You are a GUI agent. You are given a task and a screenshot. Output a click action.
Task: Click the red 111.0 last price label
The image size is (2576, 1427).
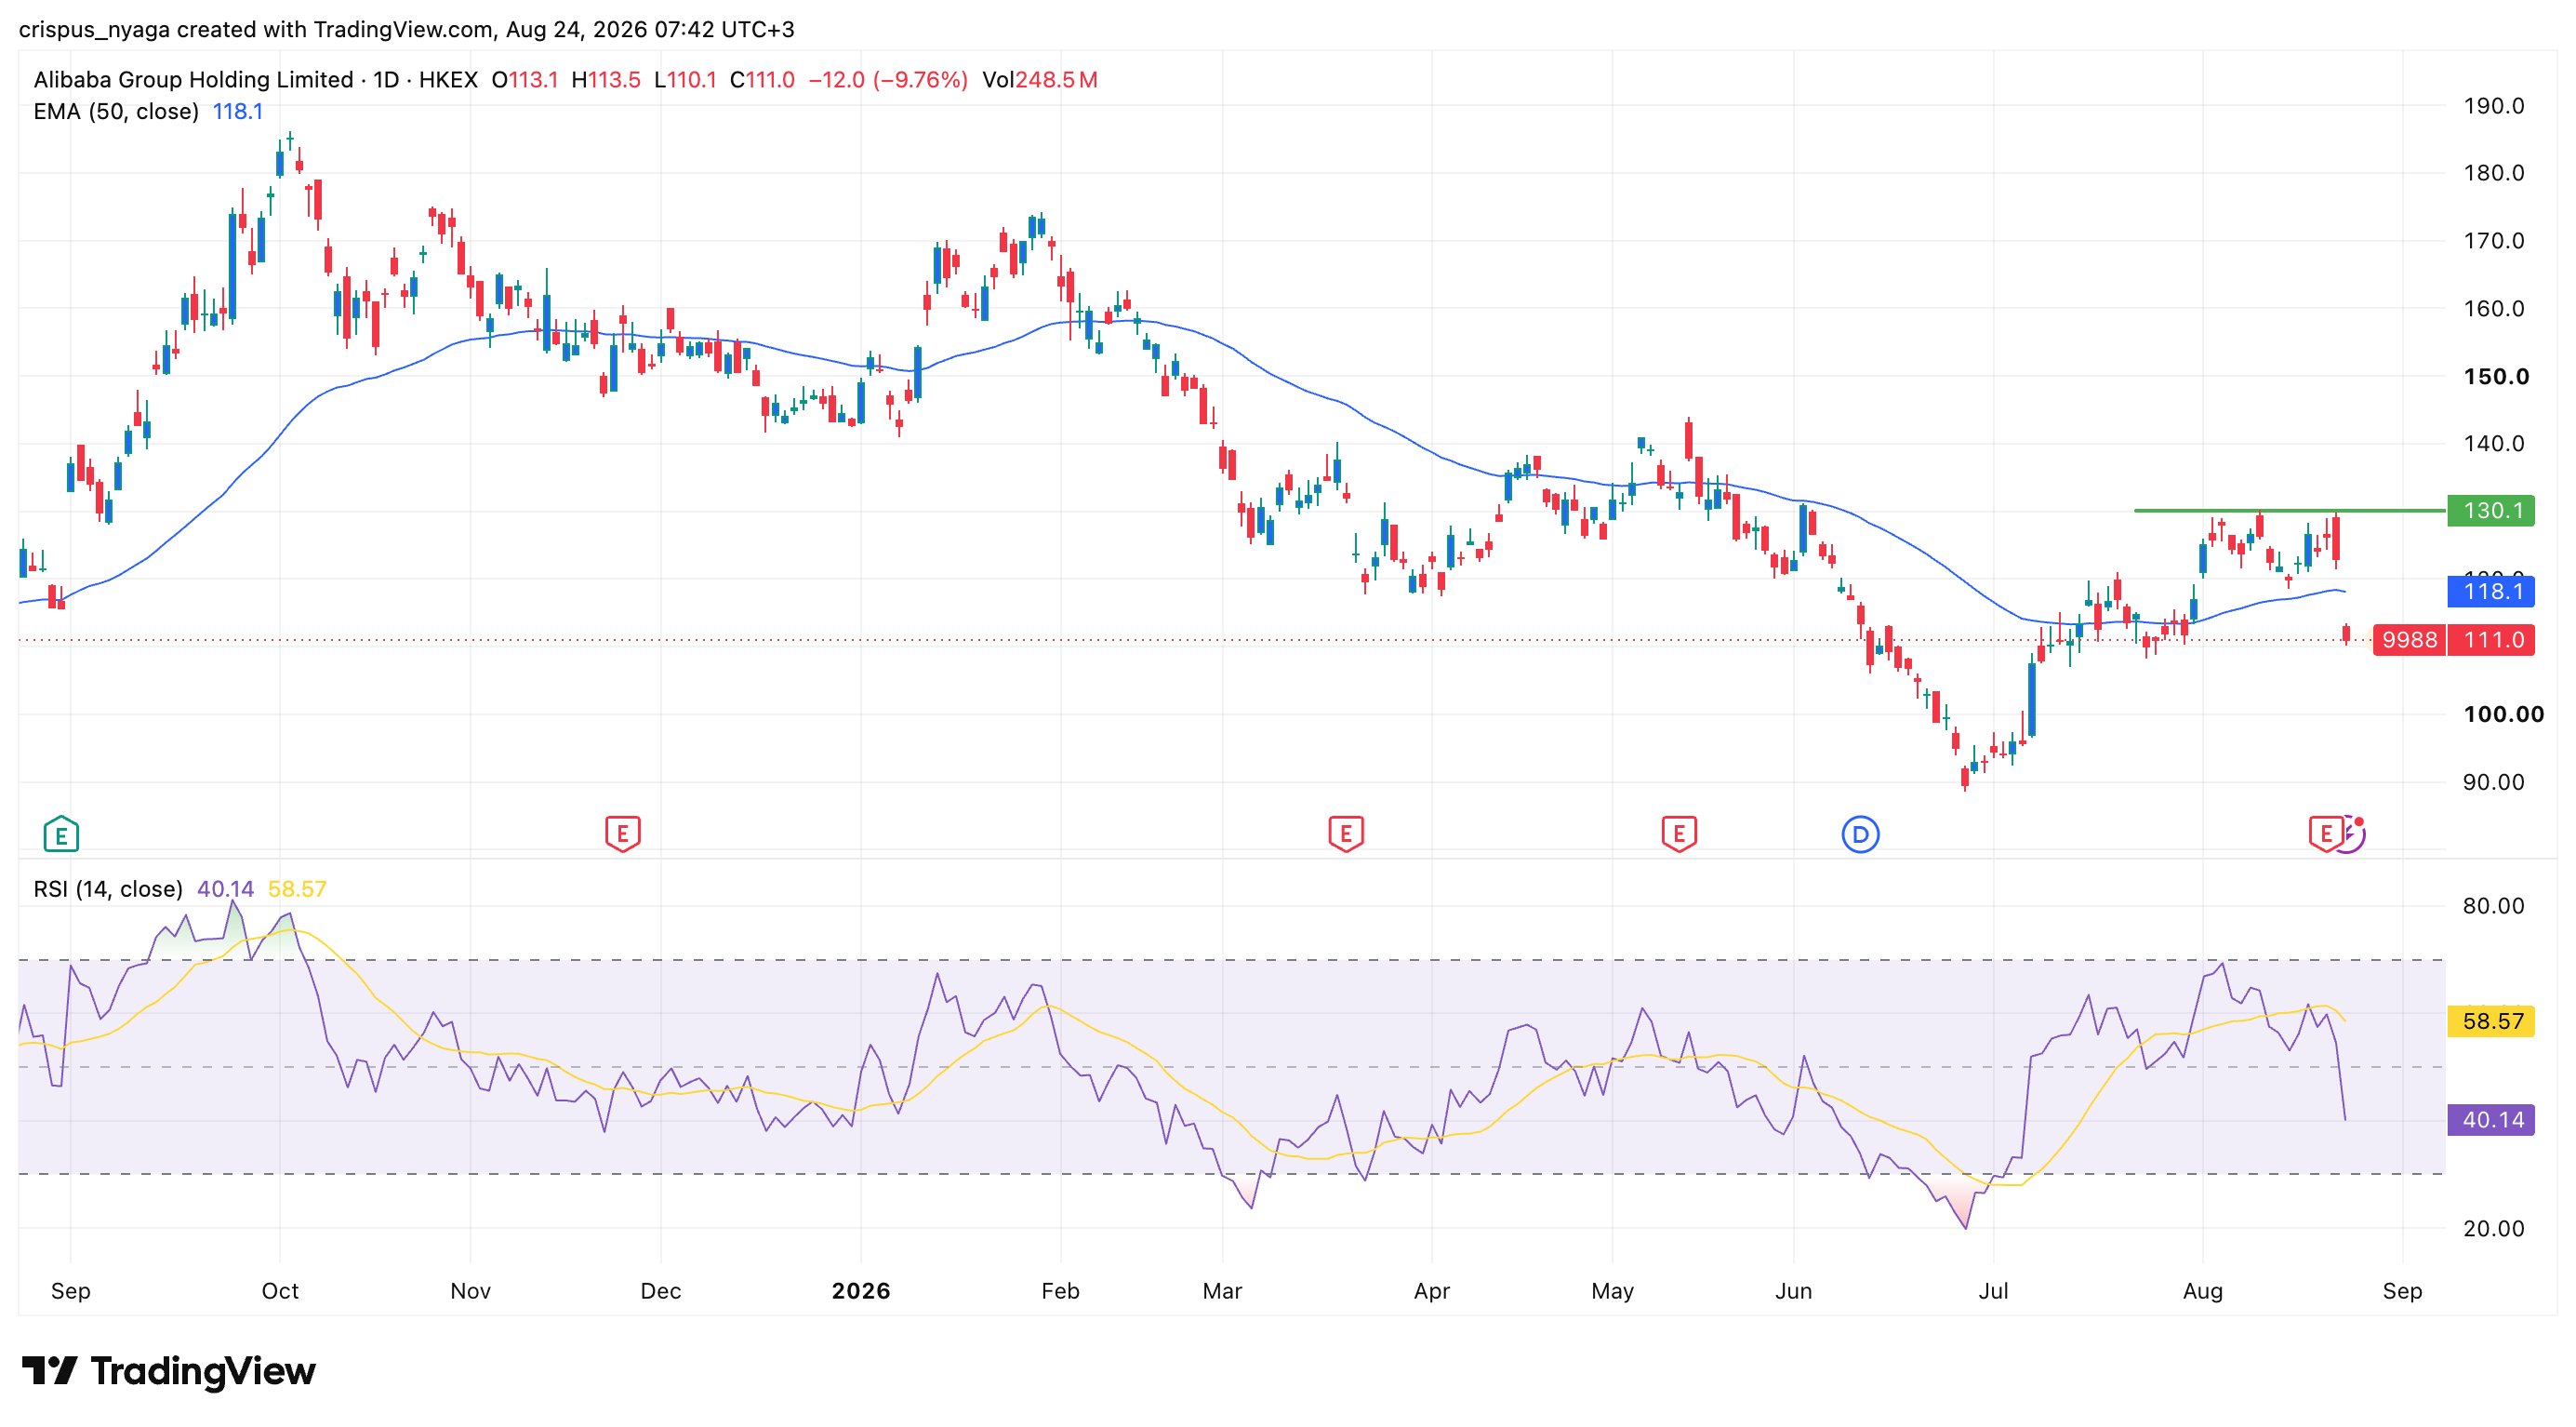tap(2491, 640)
